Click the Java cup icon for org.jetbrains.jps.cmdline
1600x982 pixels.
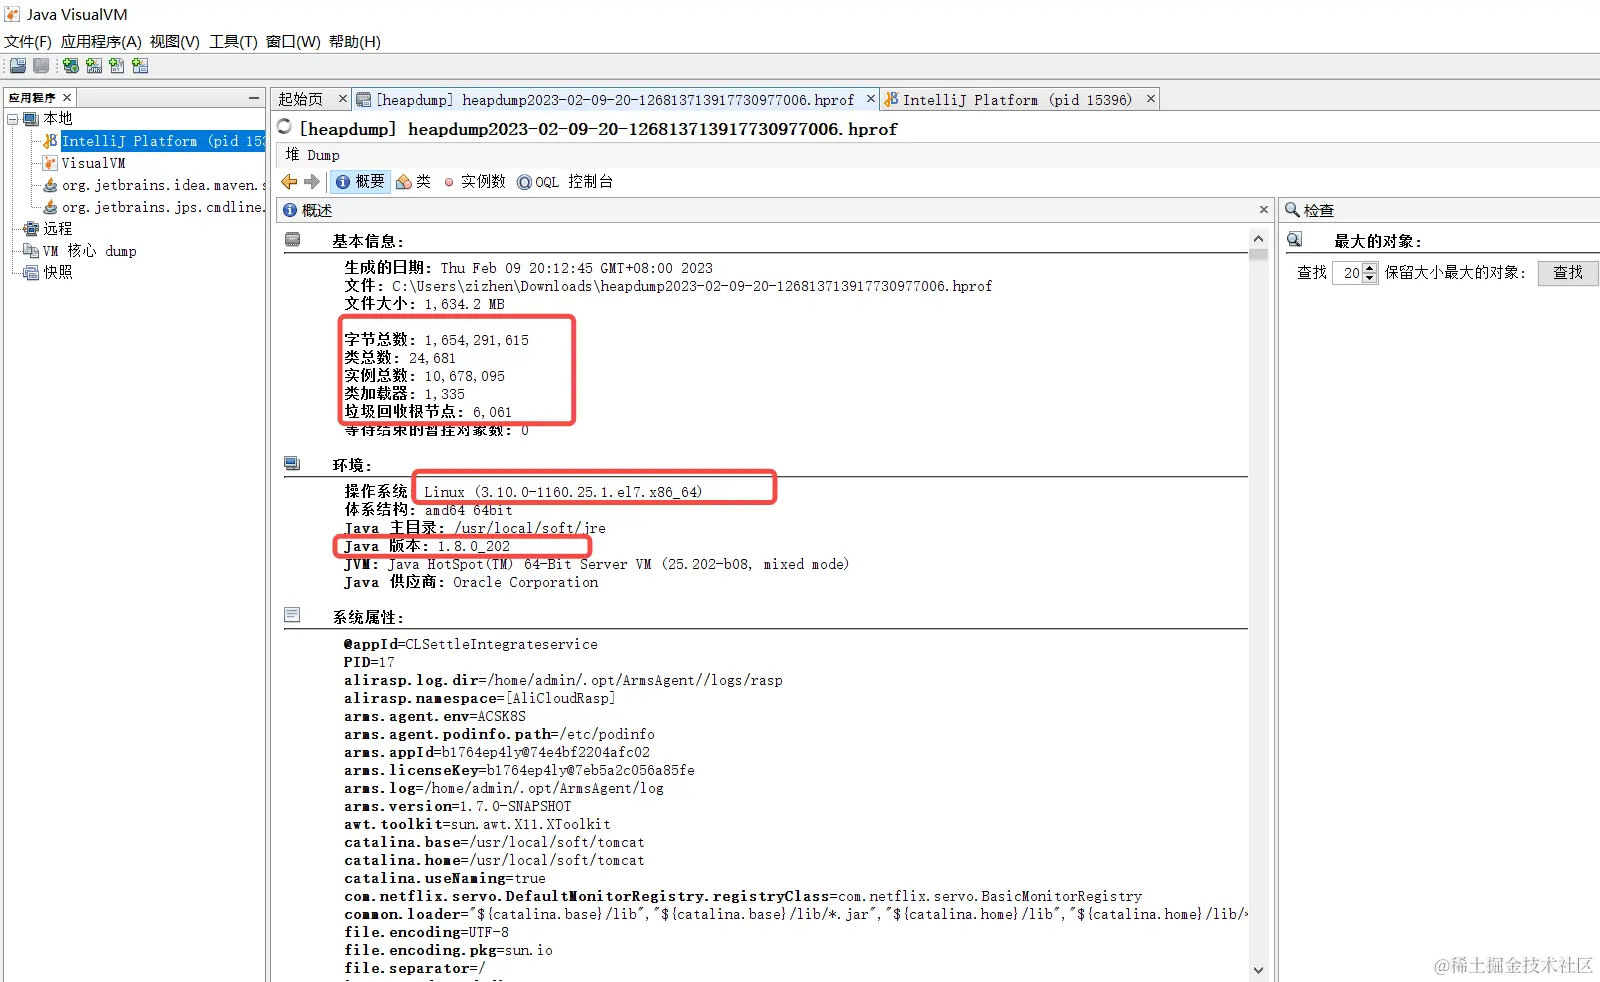click(50, 207)
